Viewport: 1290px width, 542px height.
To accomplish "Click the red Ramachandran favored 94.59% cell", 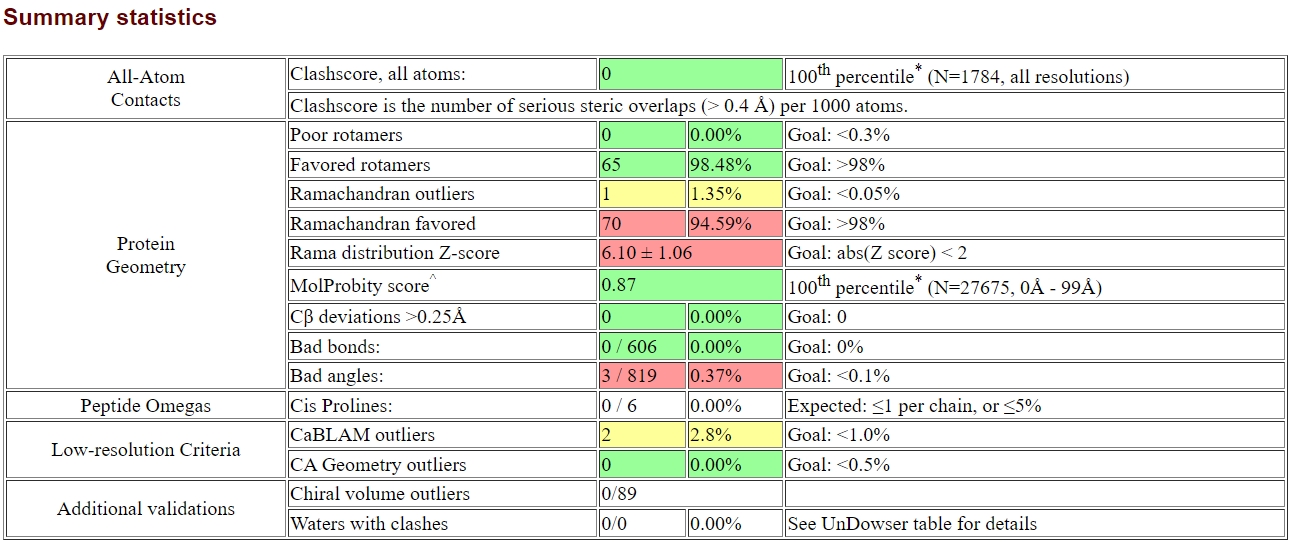I will coord(734,223).
